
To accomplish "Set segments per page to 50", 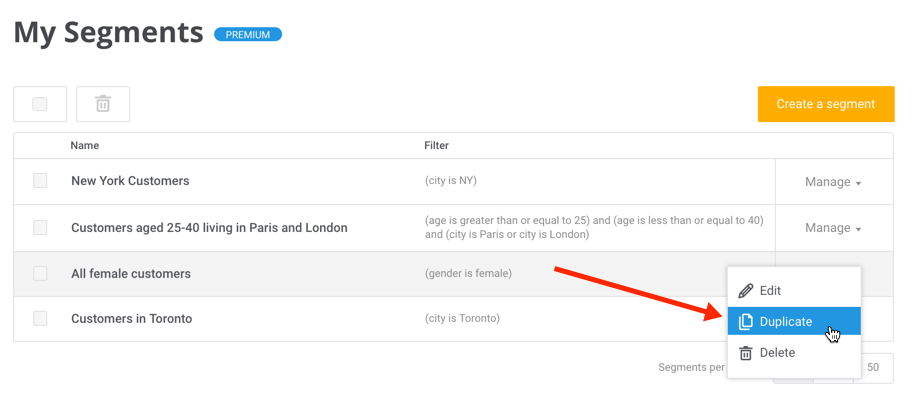I will 873,367.
